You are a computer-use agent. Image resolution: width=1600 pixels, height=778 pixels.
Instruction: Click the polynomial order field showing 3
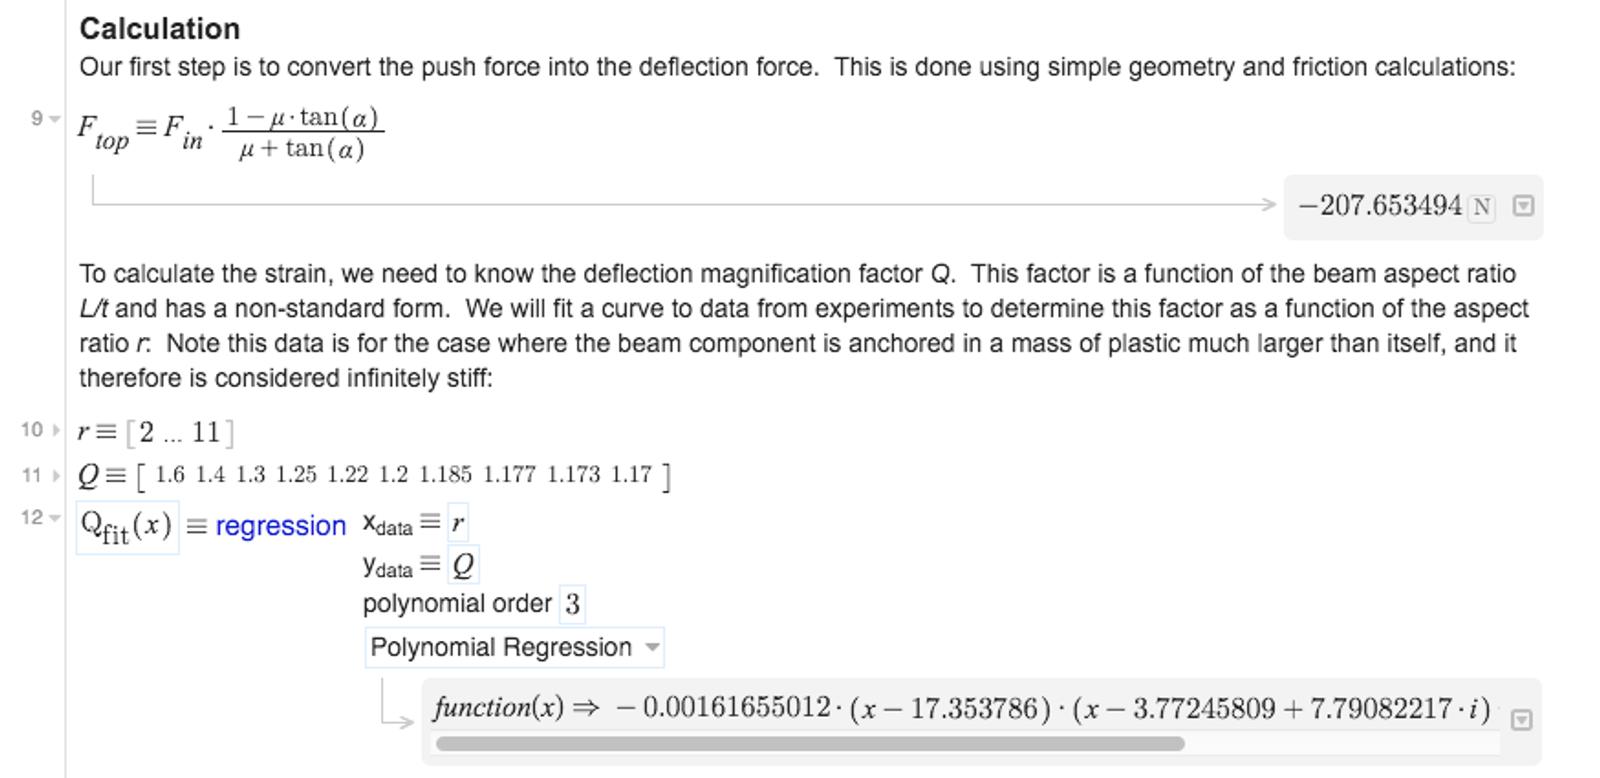pos(572,604)
